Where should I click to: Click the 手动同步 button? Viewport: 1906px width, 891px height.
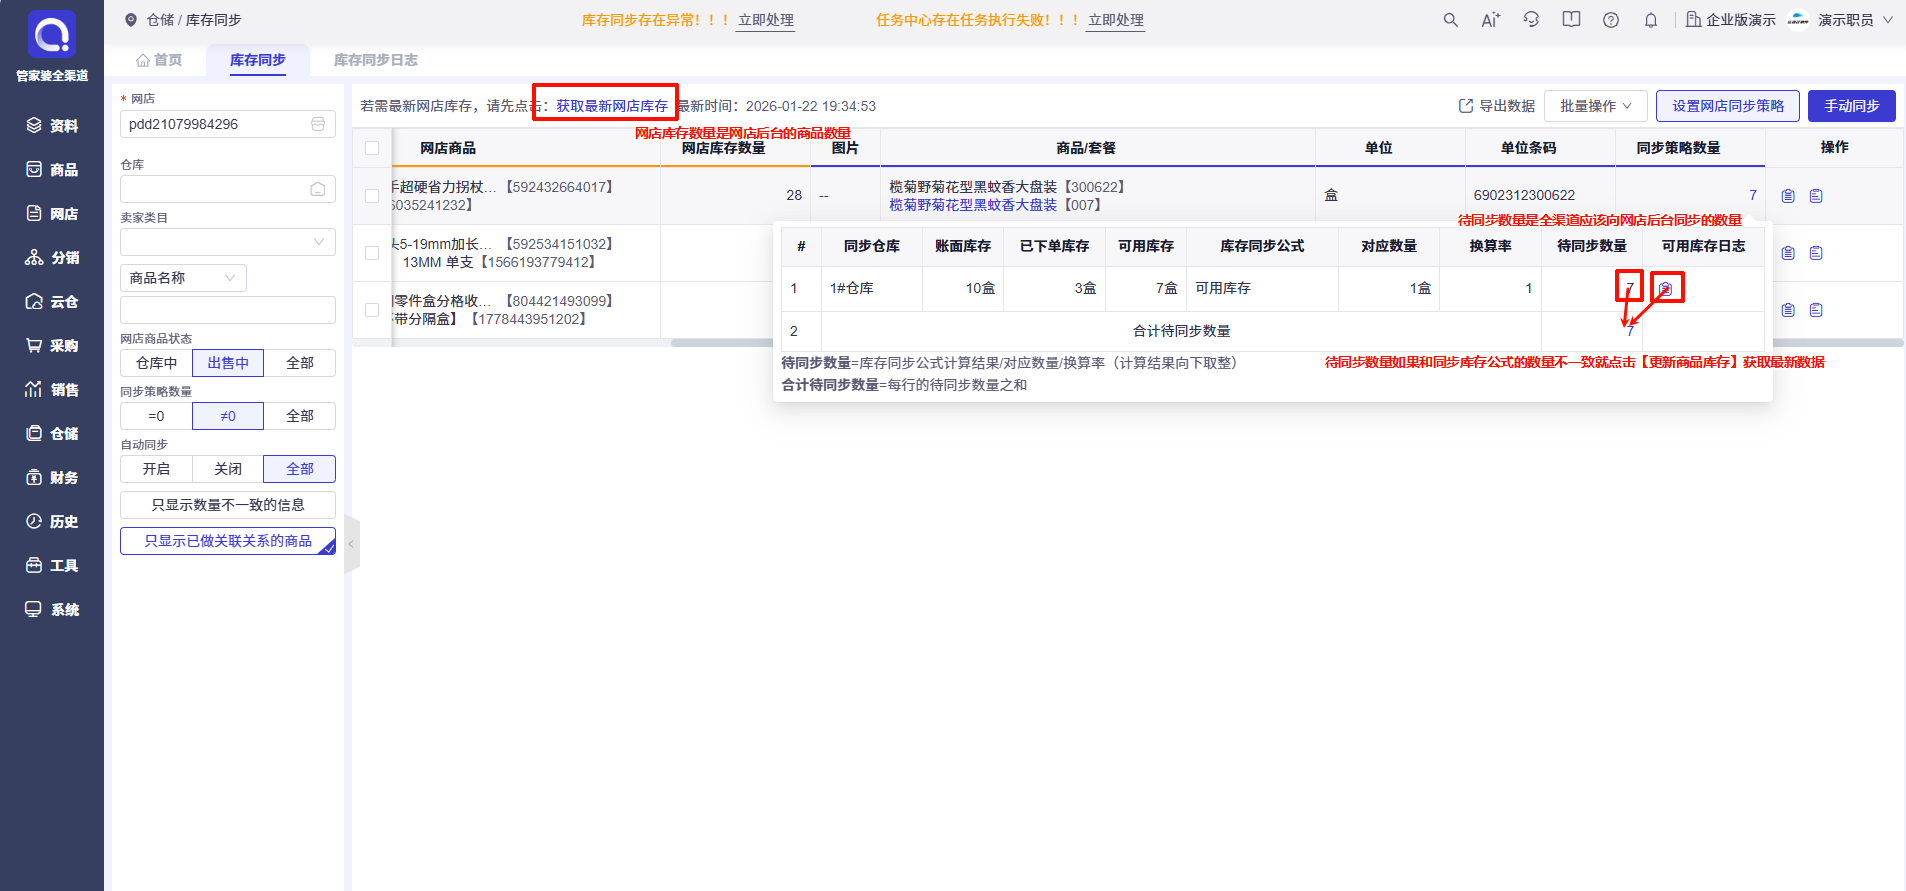1852,106
